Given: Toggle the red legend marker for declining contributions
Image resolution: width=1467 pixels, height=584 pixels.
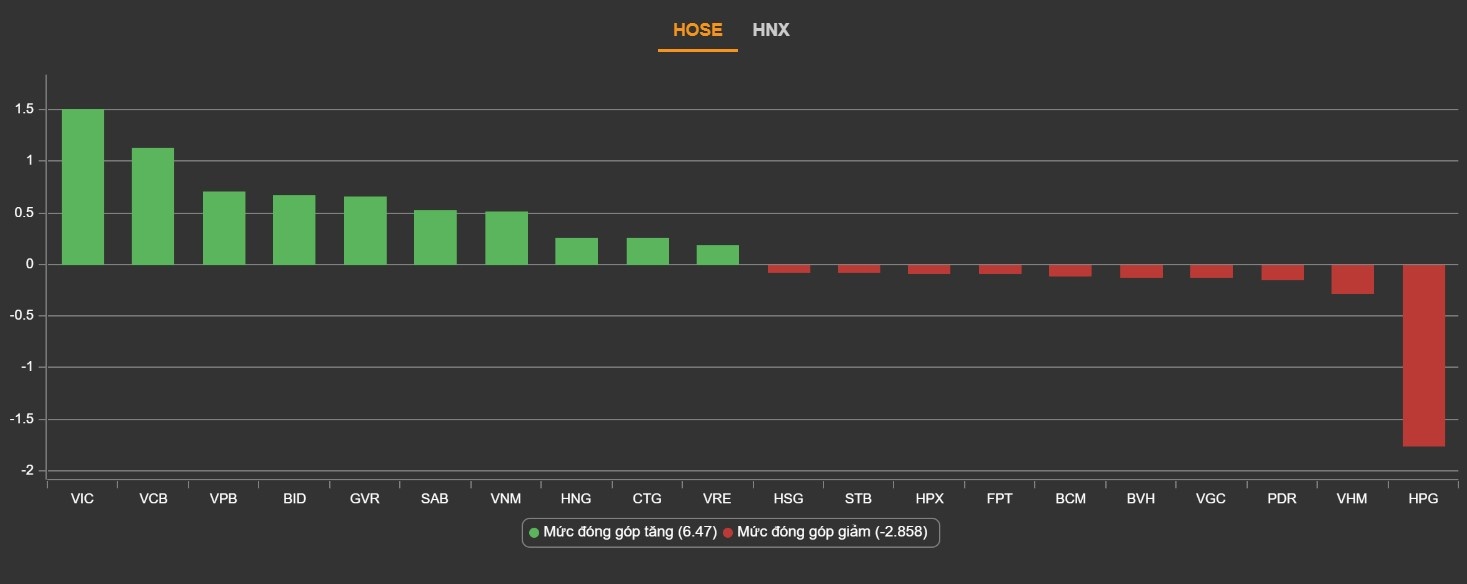Looking at the screenshot, I should [729, 533].
